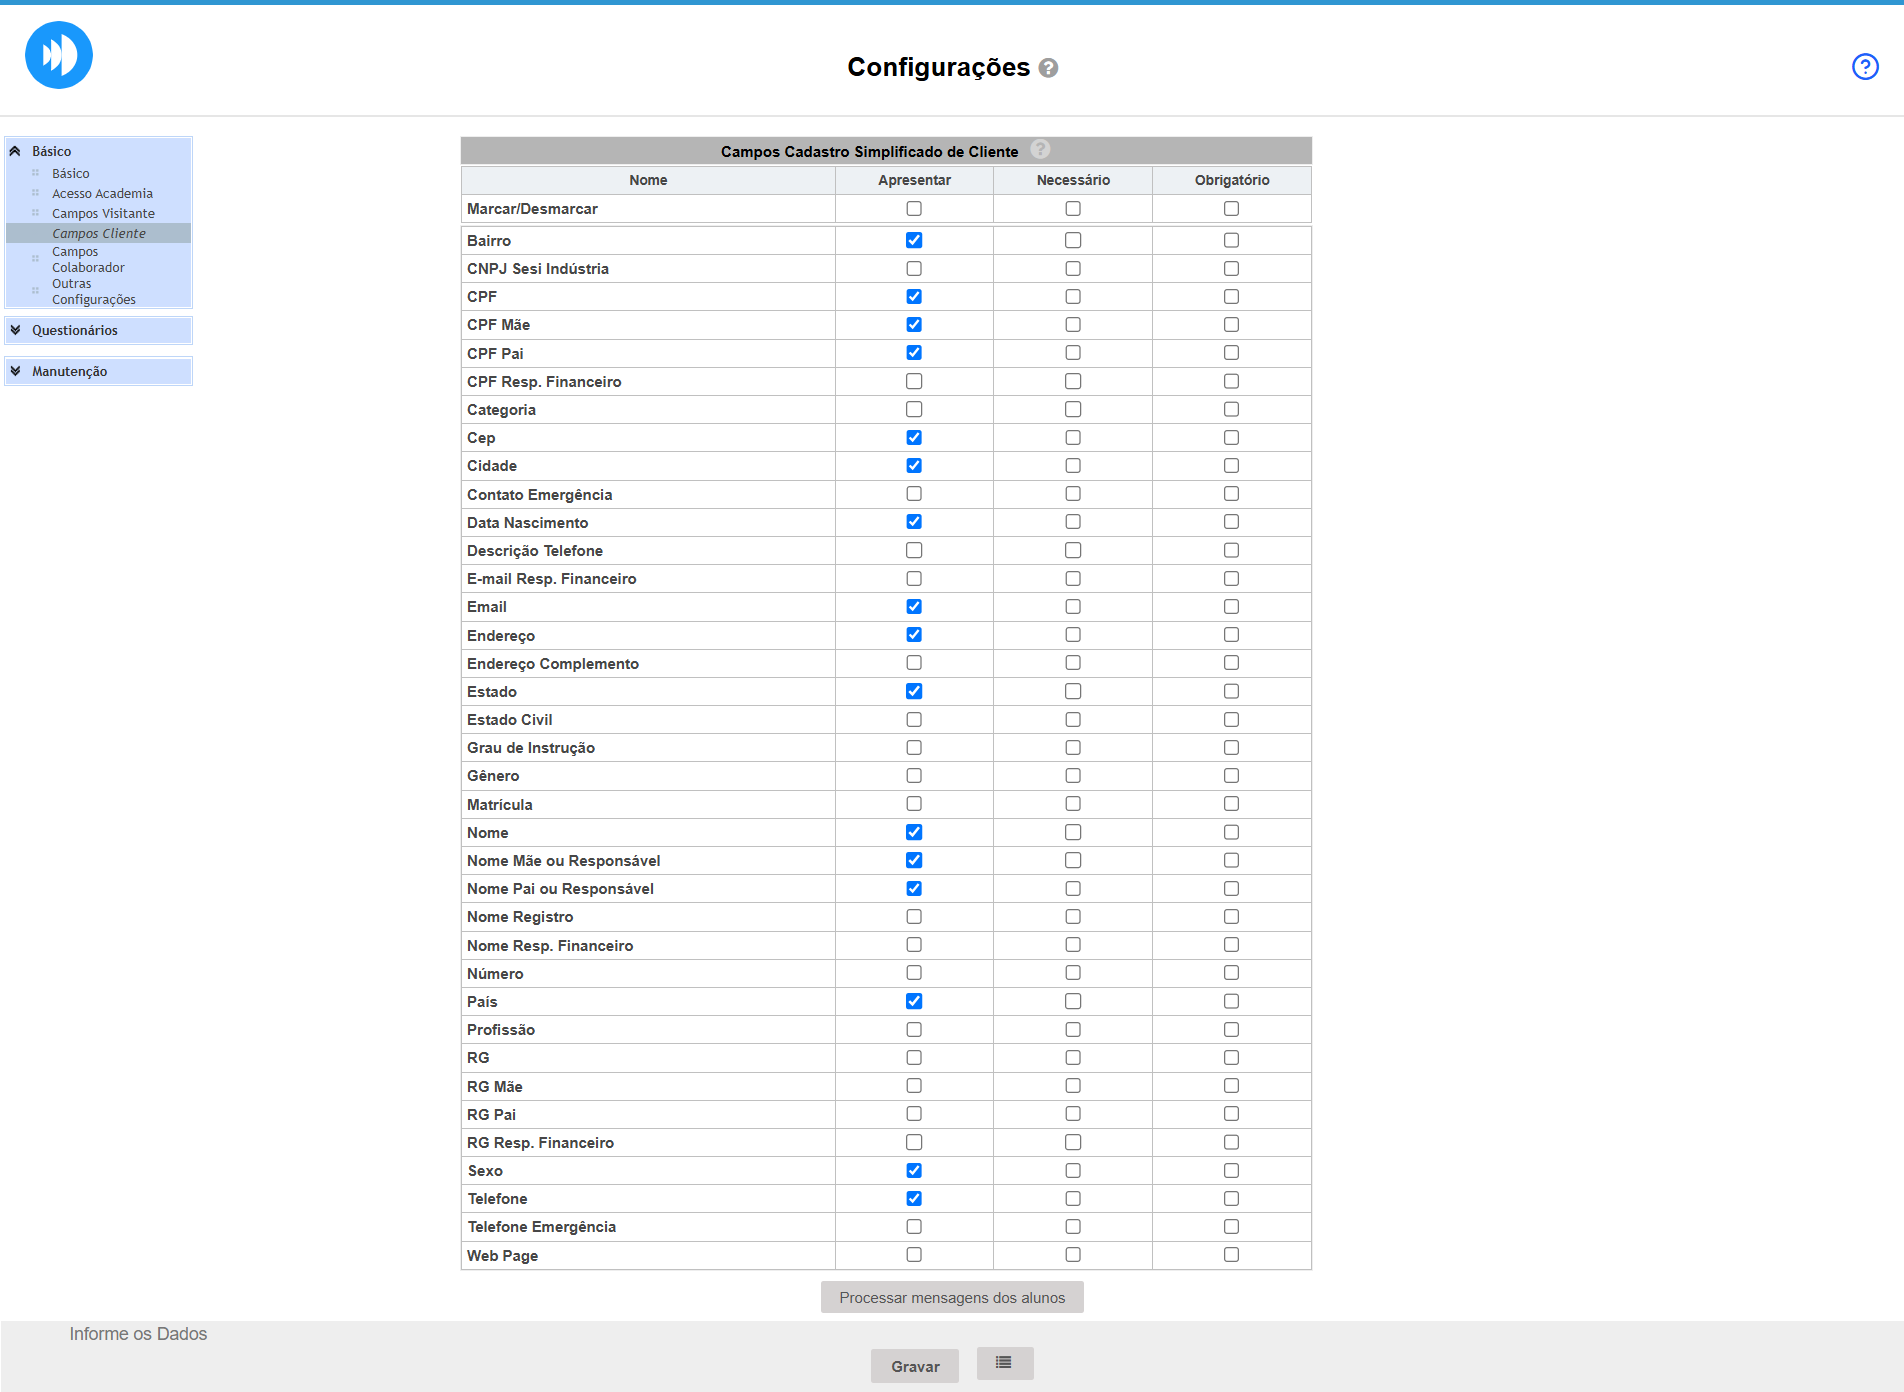This screenshot has width=1904, height=1392.
Task: Click the blue help circle in top-right corner
Action: 1865,67
